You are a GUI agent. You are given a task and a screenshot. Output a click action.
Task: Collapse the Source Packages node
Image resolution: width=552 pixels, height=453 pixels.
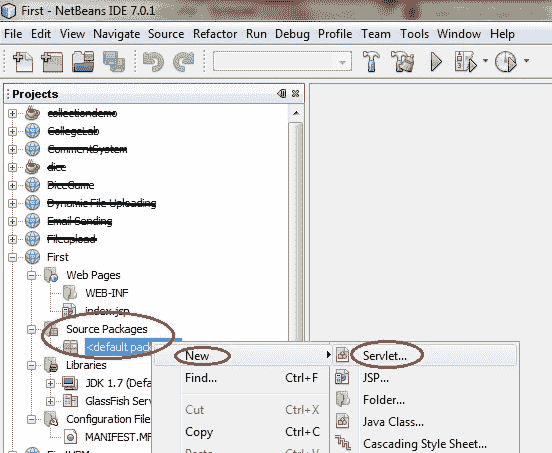31,329
